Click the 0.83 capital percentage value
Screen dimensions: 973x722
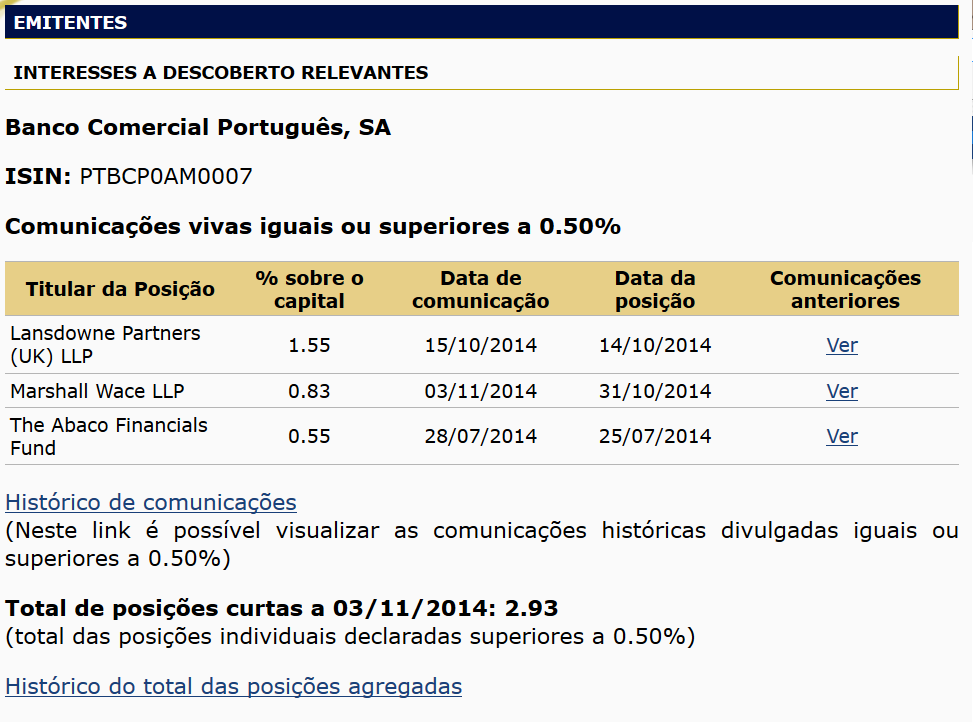pyautogui.click(x=309, y=391)
